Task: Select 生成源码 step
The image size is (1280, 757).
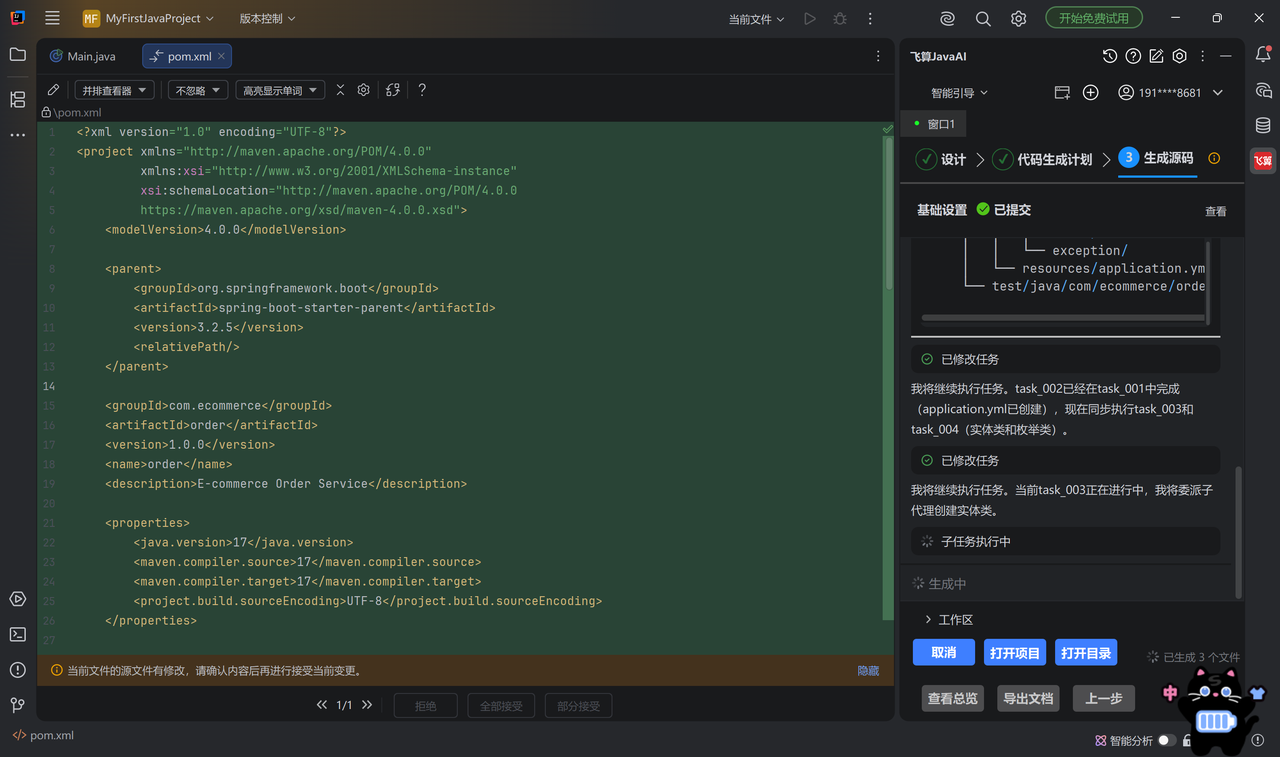Action: pos(1156,158)
